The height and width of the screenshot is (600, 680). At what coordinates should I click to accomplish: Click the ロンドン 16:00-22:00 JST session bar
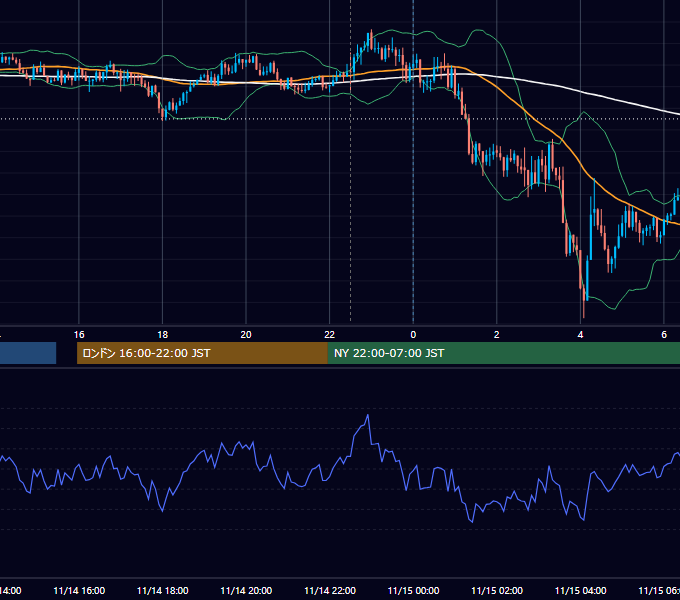pos(202,353)
